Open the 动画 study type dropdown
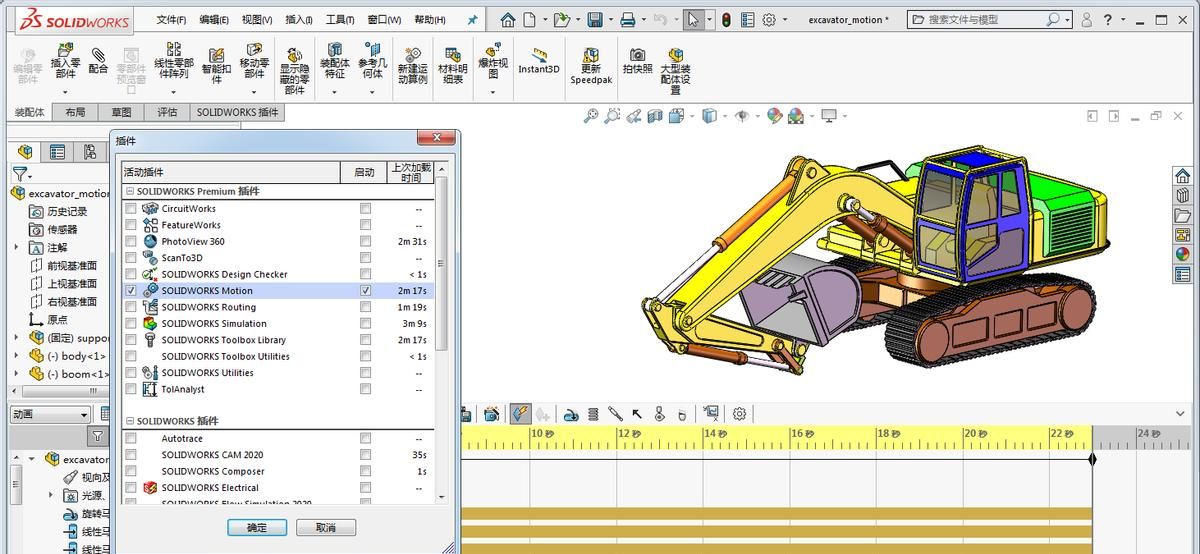This screenshot has width=1200, height=554. coord(83,414)
